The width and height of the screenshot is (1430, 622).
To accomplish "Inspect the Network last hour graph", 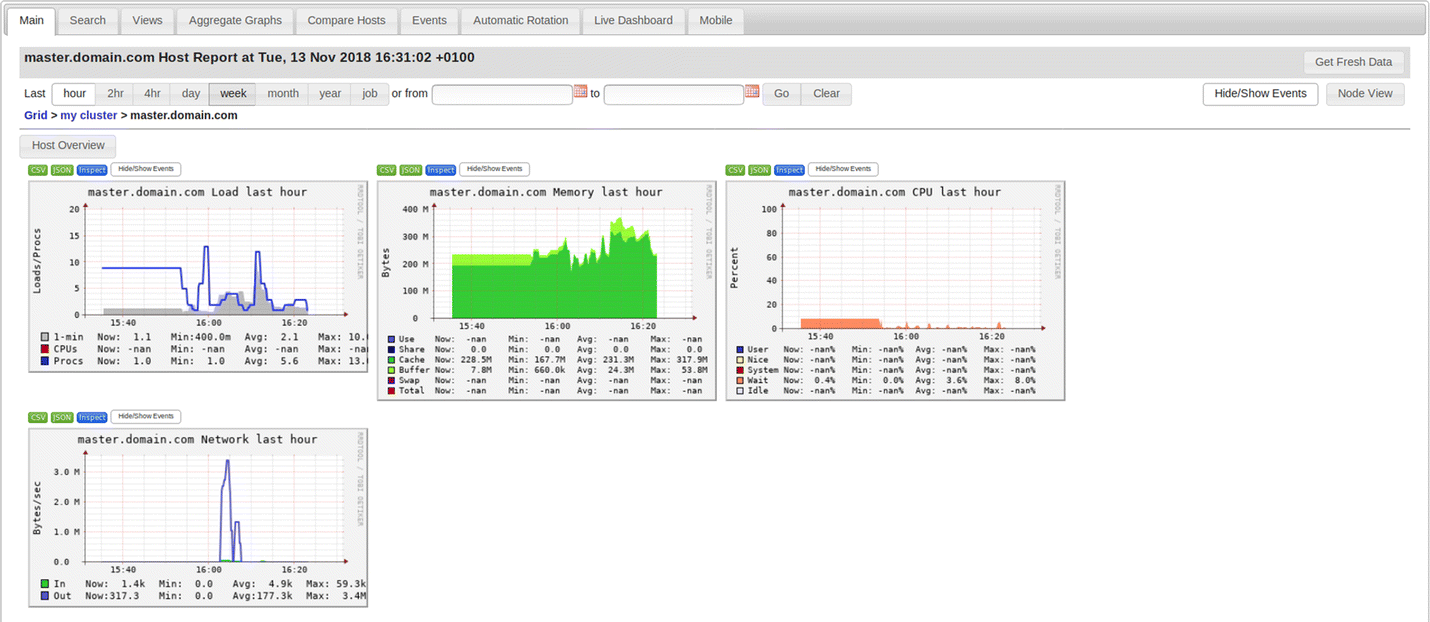I will (x=92, y=417).
